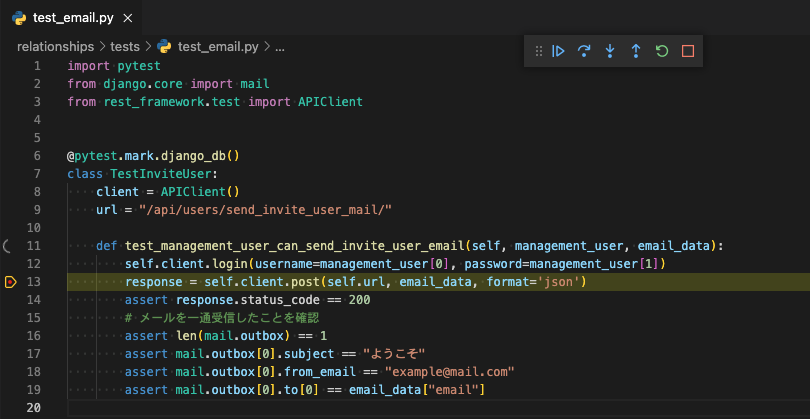Image resolution: width=810 pixels, height=419 pixels.
Task: Open the test_email.py breadcrumb item
Action: pos(217,47)
